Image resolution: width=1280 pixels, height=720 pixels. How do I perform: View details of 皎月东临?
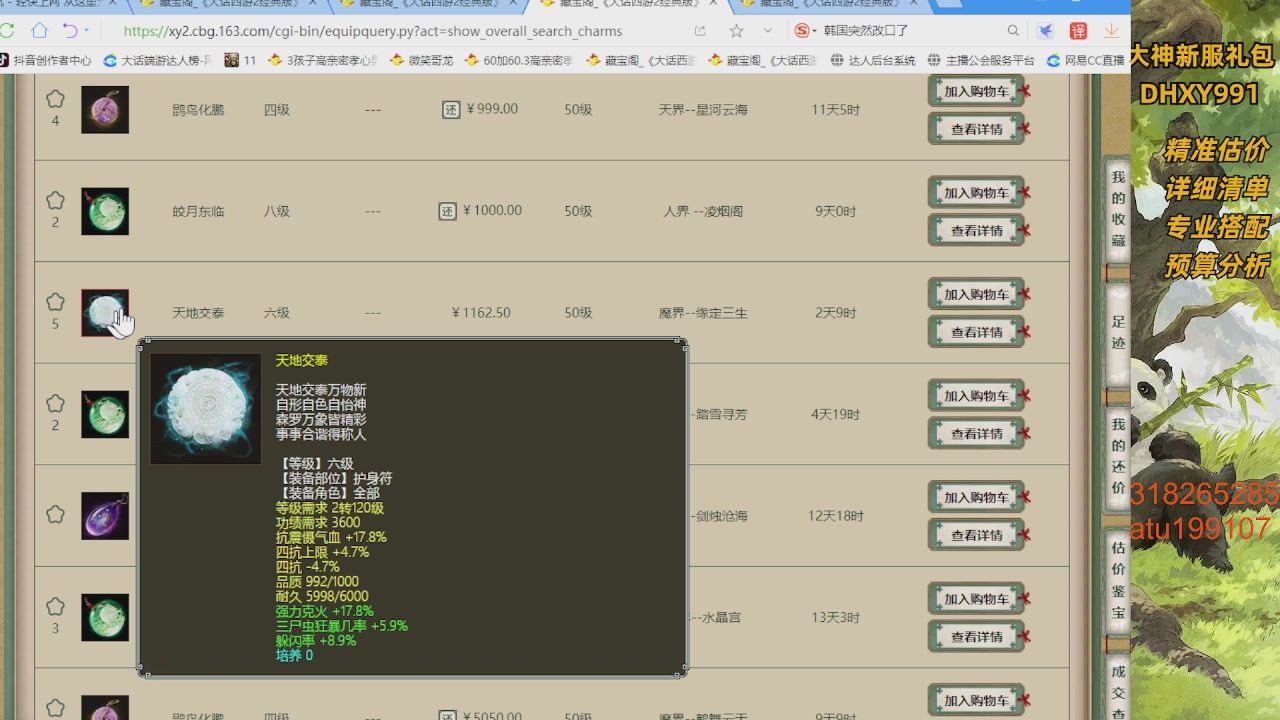977,231
